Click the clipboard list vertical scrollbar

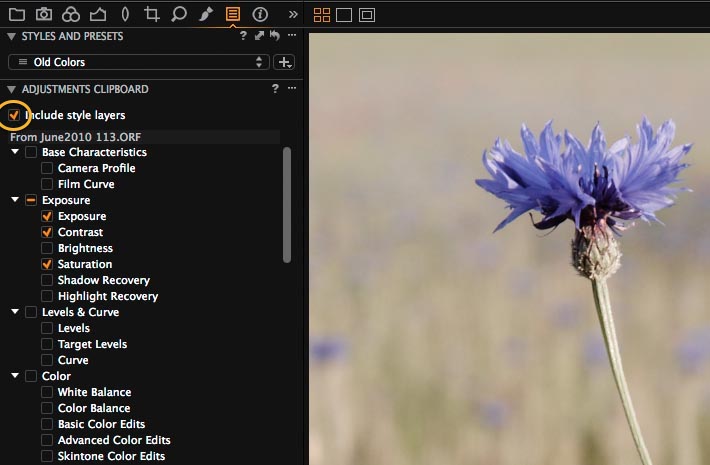coord(287,205)
